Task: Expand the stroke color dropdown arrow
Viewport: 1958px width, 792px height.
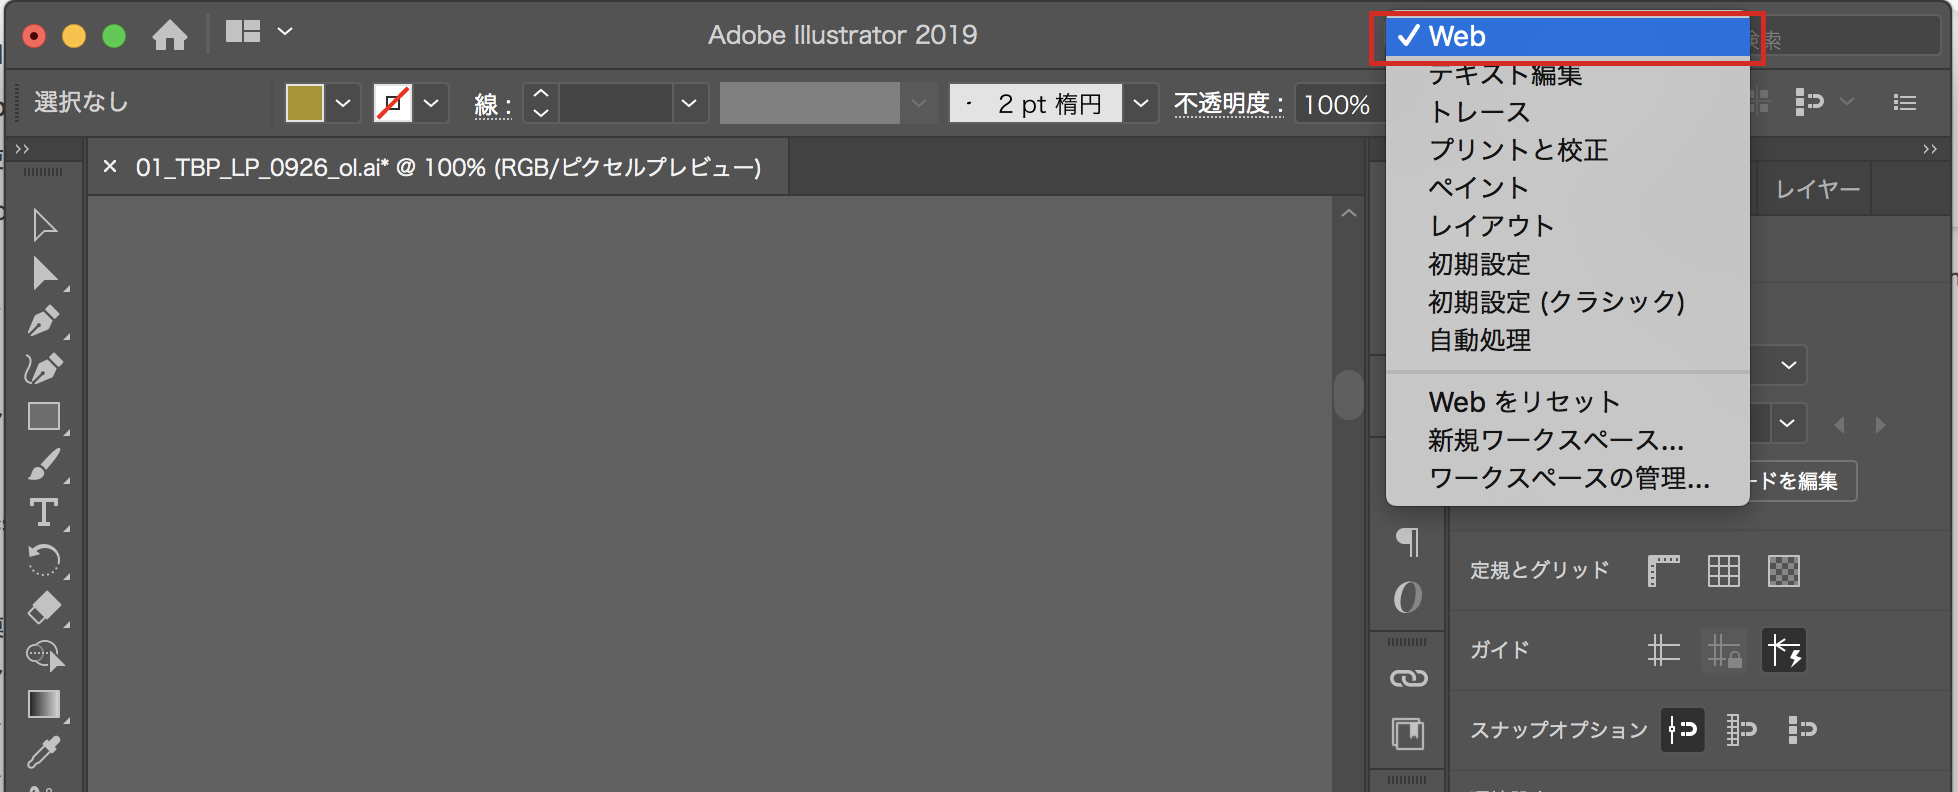Action: tap(431, 103)
